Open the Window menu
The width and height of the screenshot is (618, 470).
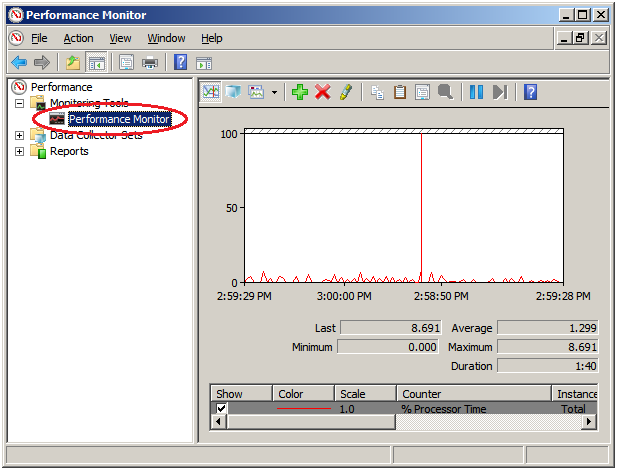coord(166,38)
